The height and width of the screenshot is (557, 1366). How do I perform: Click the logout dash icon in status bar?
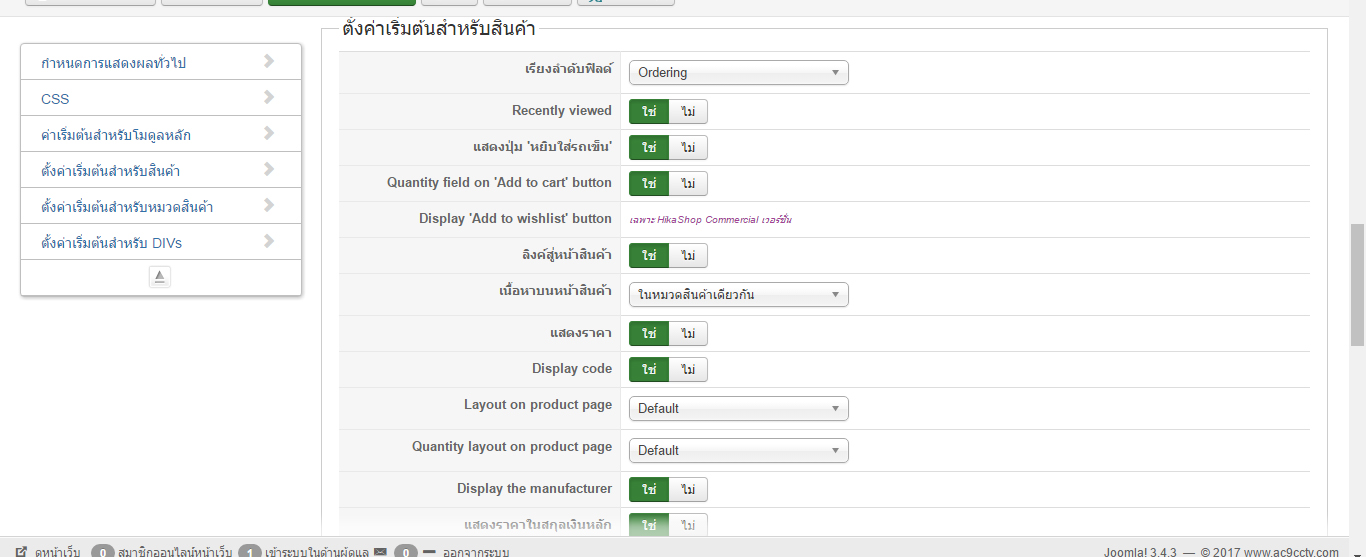[429, 552]
